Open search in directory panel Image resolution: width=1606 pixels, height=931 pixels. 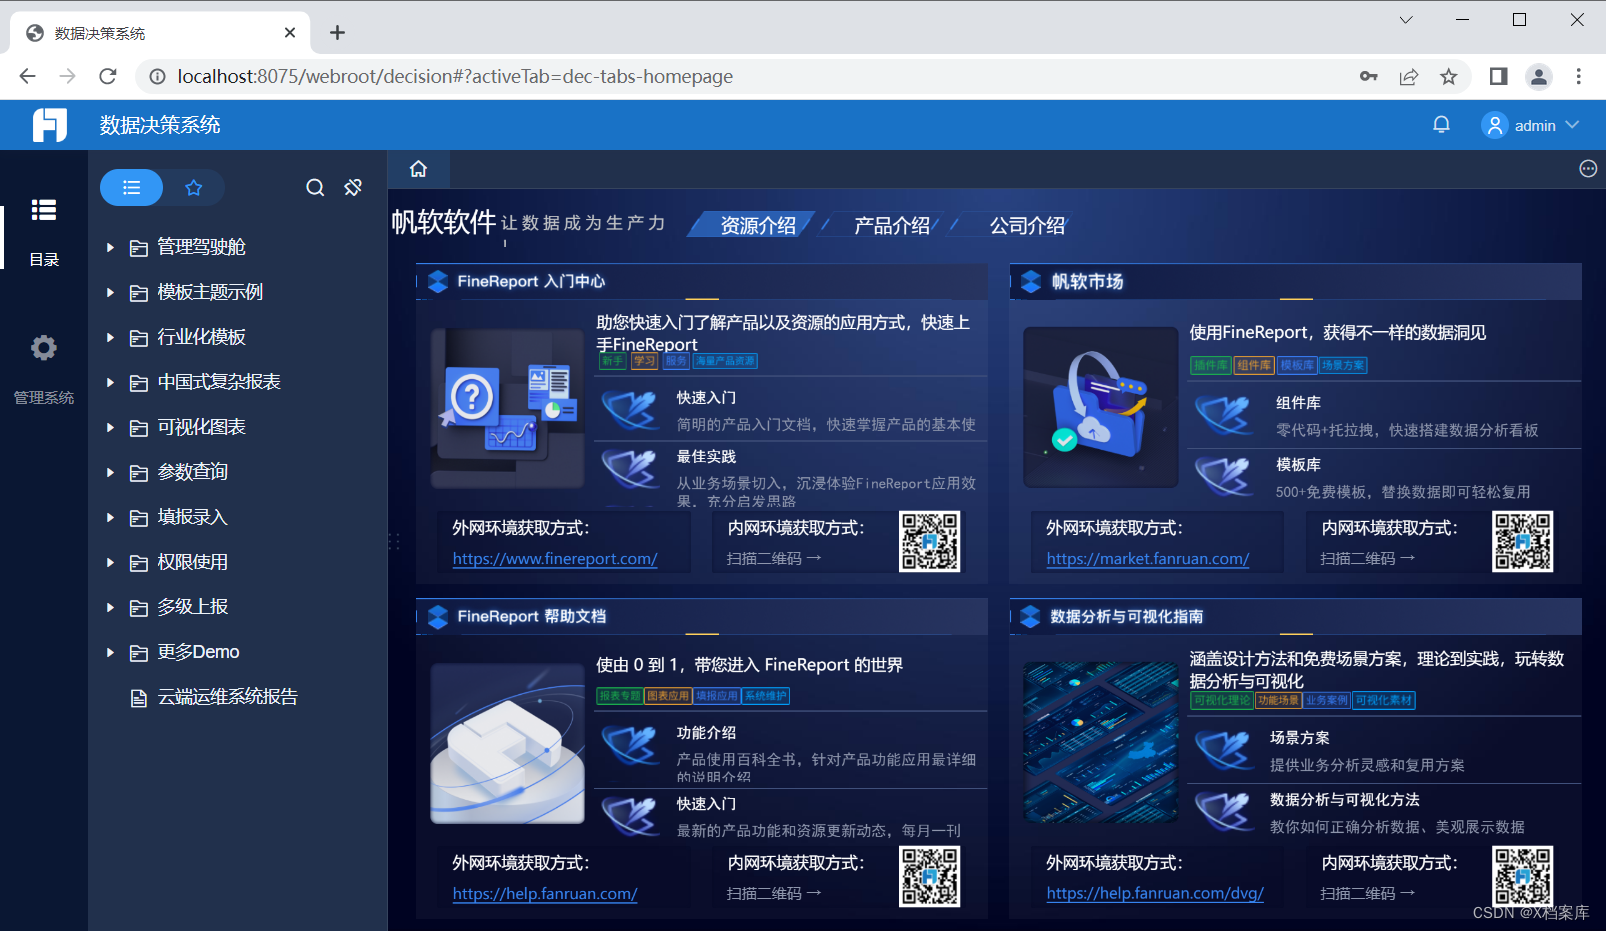click(315, 188)
